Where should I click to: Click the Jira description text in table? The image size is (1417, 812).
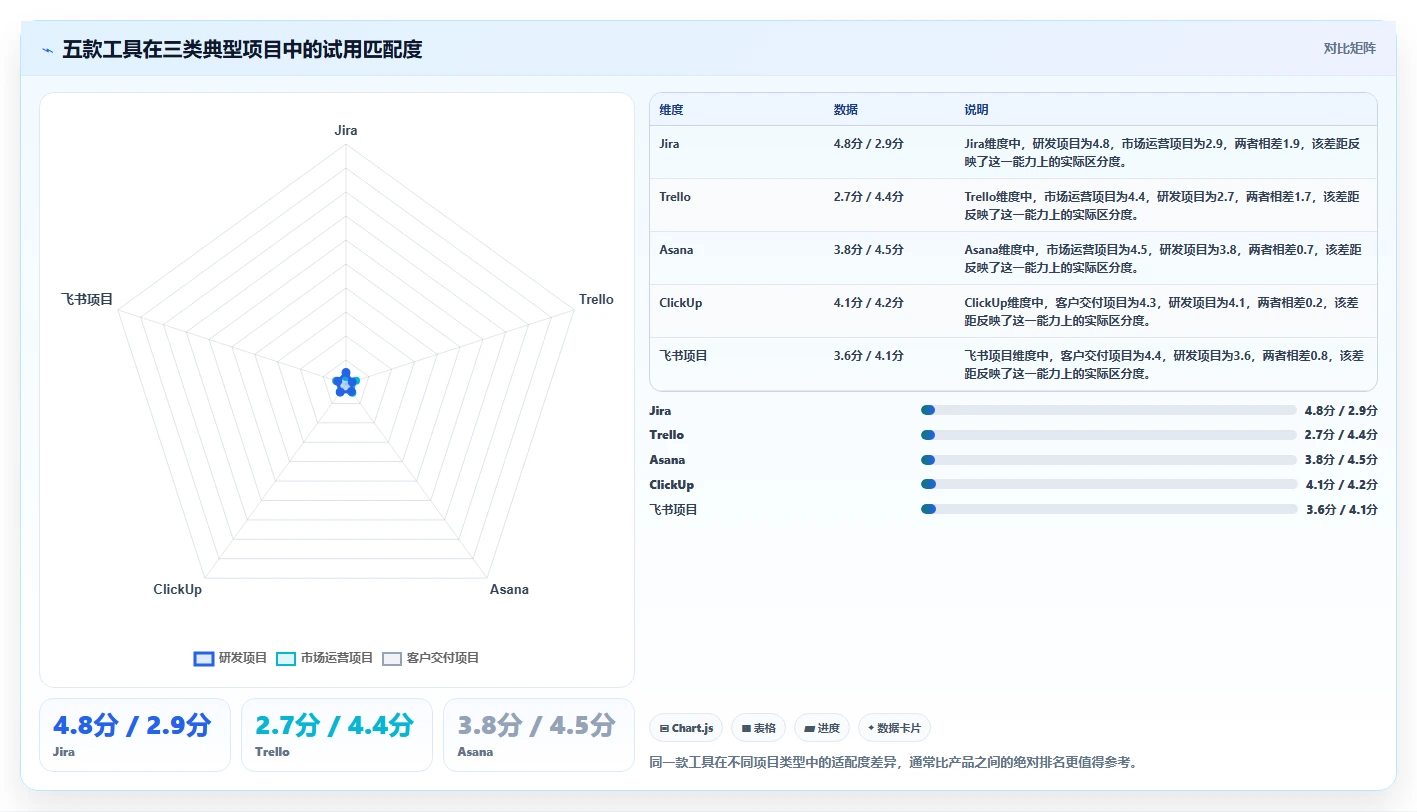click(x=1162, y=152)
